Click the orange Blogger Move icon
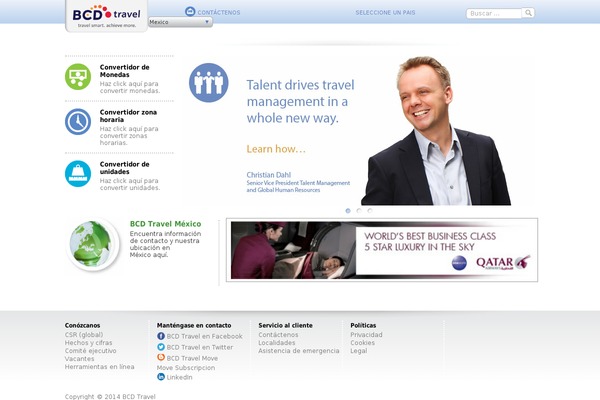This screenshot has width=600, height=400. 161,358
